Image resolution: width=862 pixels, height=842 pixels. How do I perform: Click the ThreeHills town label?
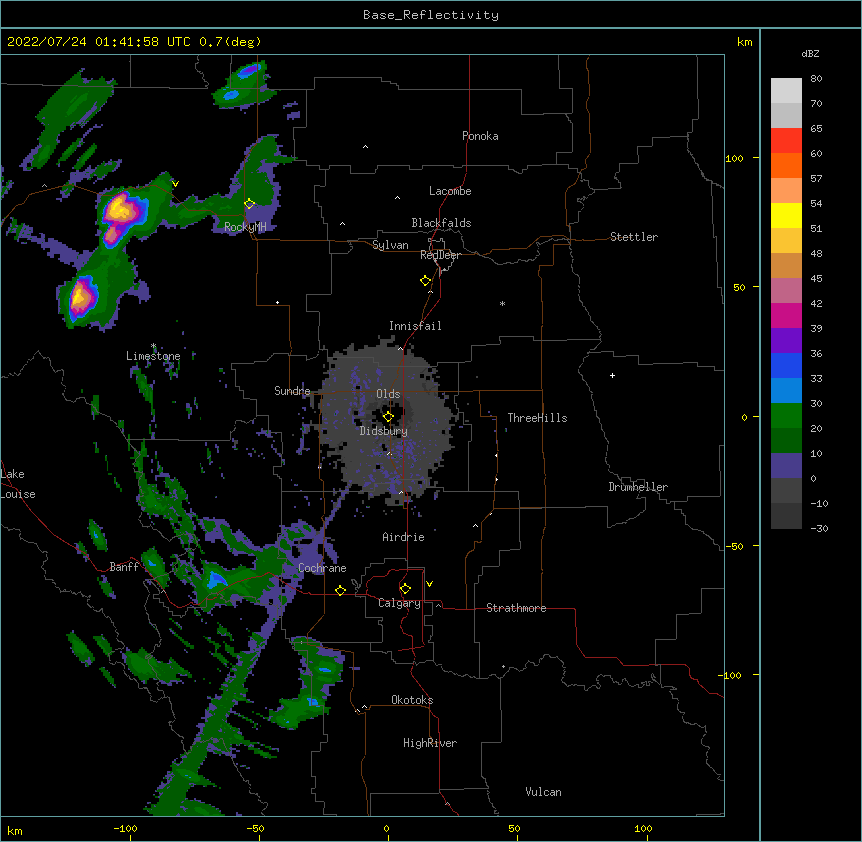pyautogui.click(x=537, y=418)
